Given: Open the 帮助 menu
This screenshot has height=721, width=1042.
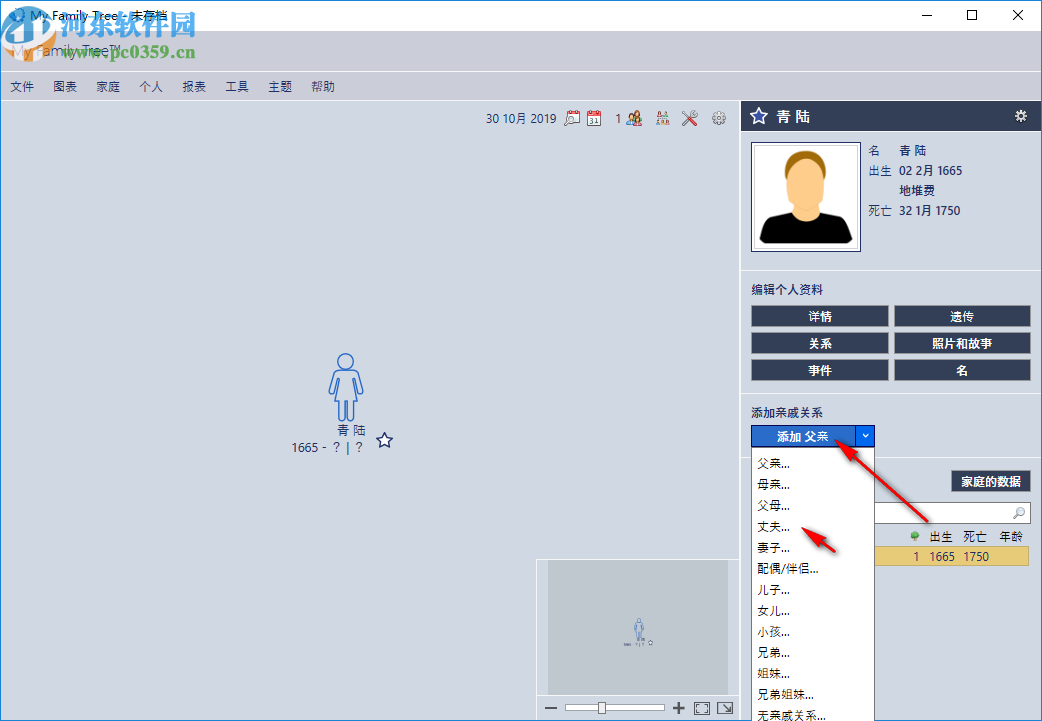Looking at the screenshot, I should 323,87.
